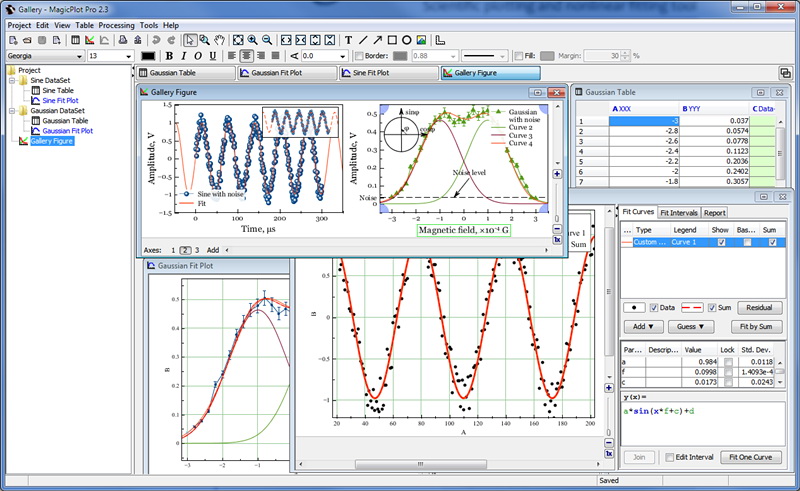Click the zoom in magnifier icon
Image resolution: width=800 pixels, height=491 pixels.
(252, 40)
